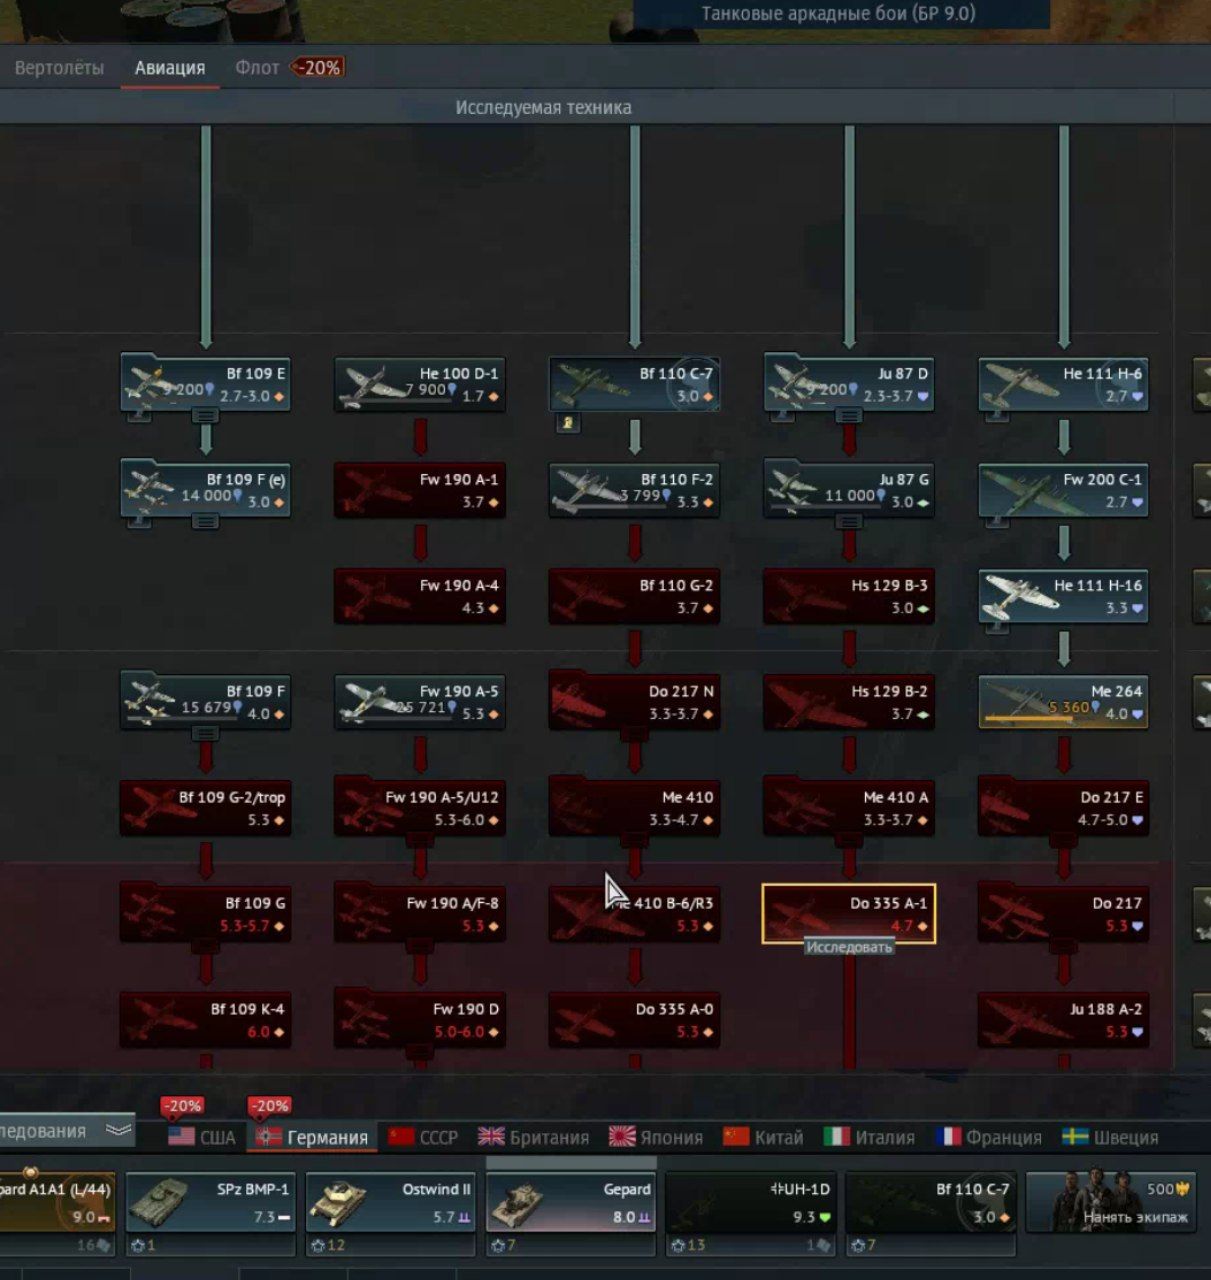This screenshot has height=1280, width=1211.
Task: Select the locked Fw 190 A-1 card
Action: pos(420,491)
